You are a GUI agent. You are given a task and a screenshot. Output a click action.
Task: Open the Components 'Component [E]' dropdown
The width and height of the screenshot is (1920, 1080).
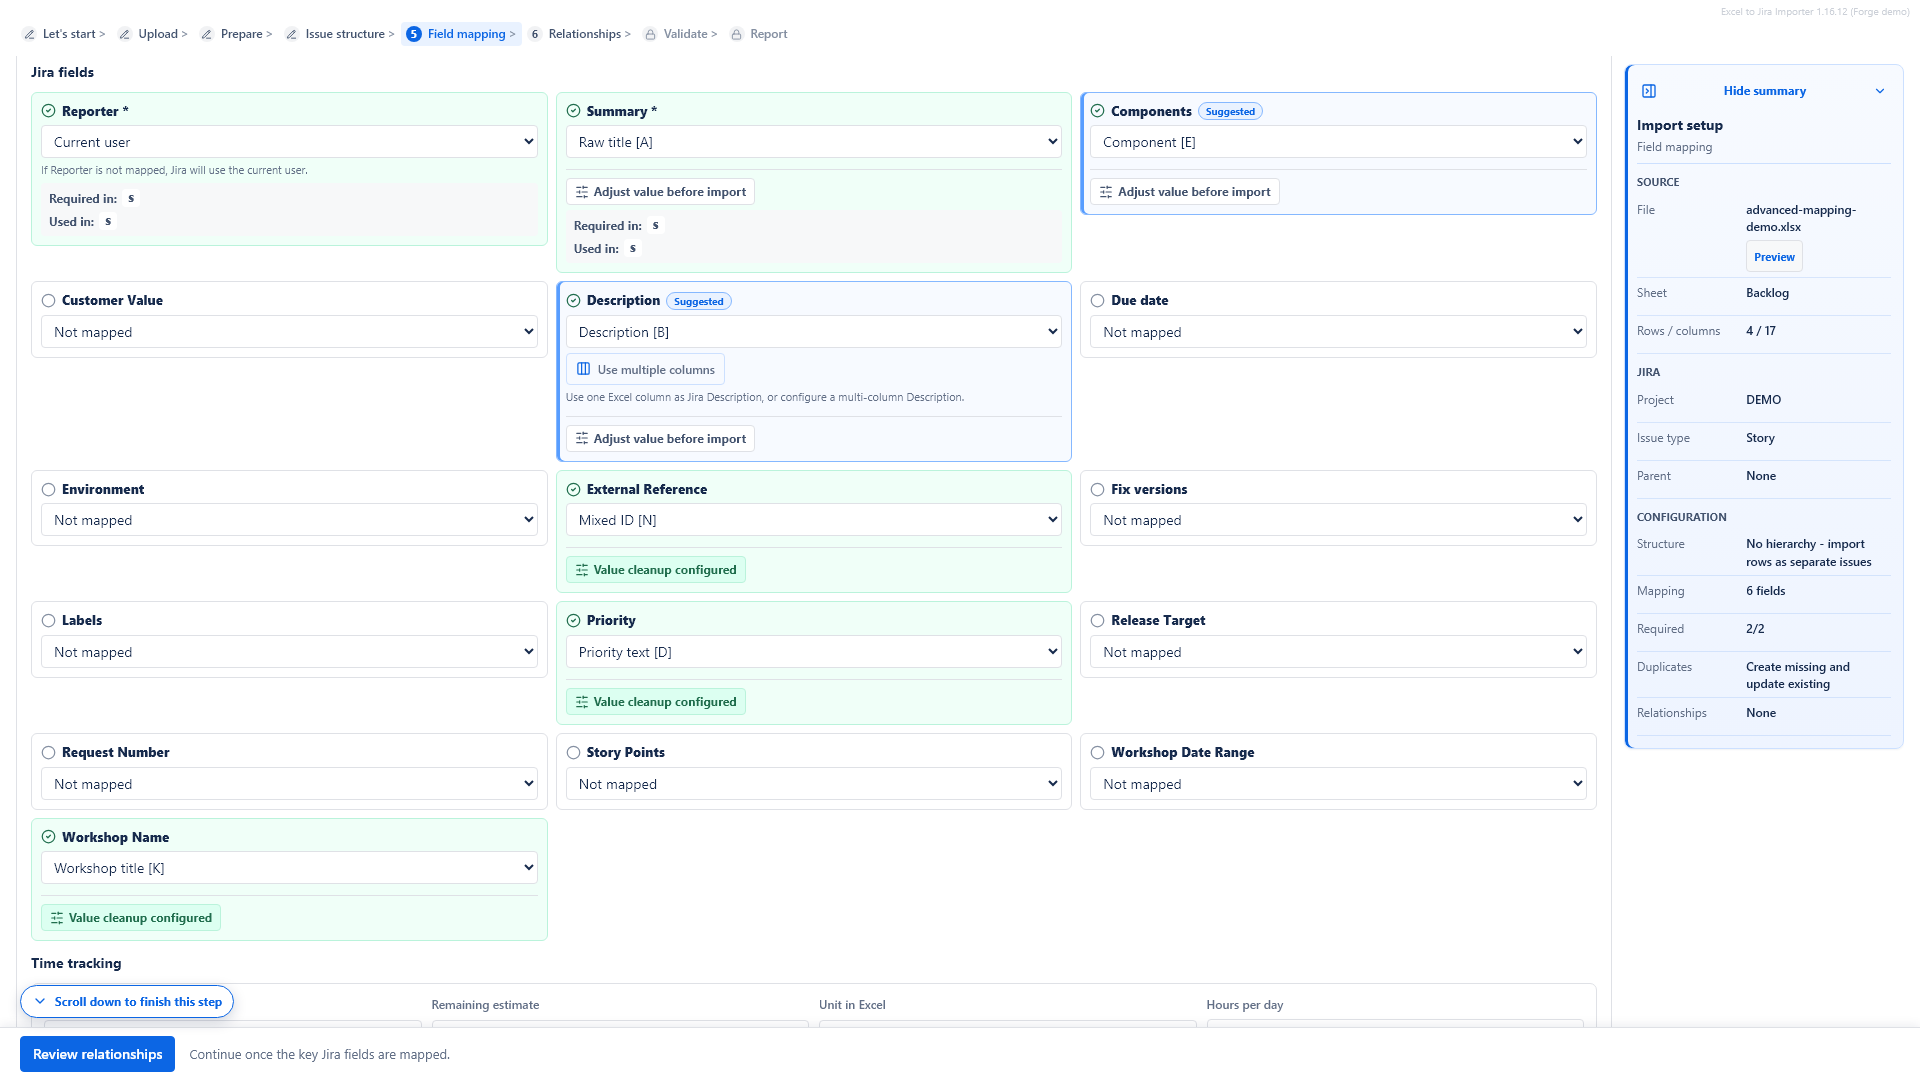point(1338,142)
